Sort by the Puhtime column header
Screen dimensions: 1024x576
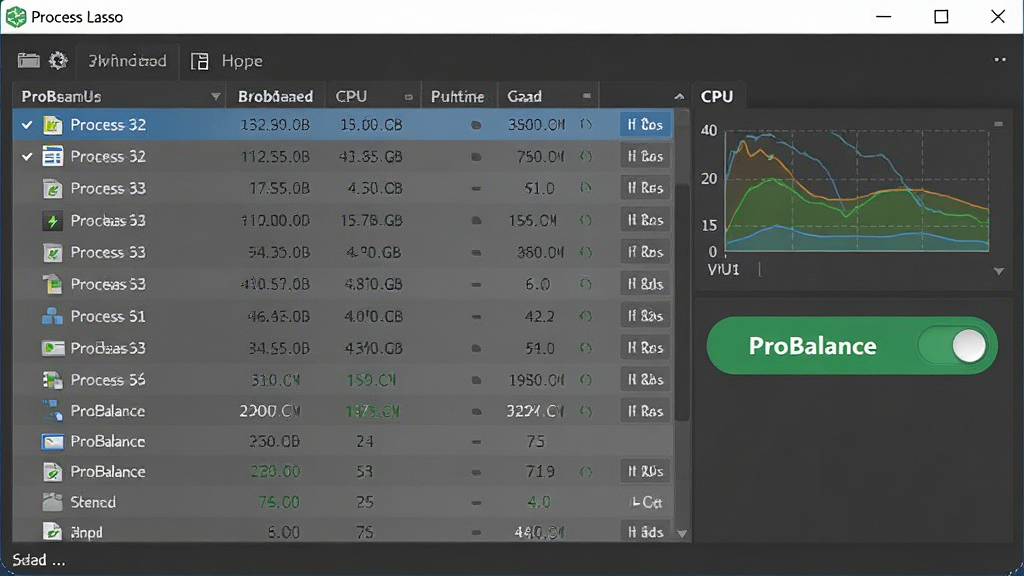point(457,97)
